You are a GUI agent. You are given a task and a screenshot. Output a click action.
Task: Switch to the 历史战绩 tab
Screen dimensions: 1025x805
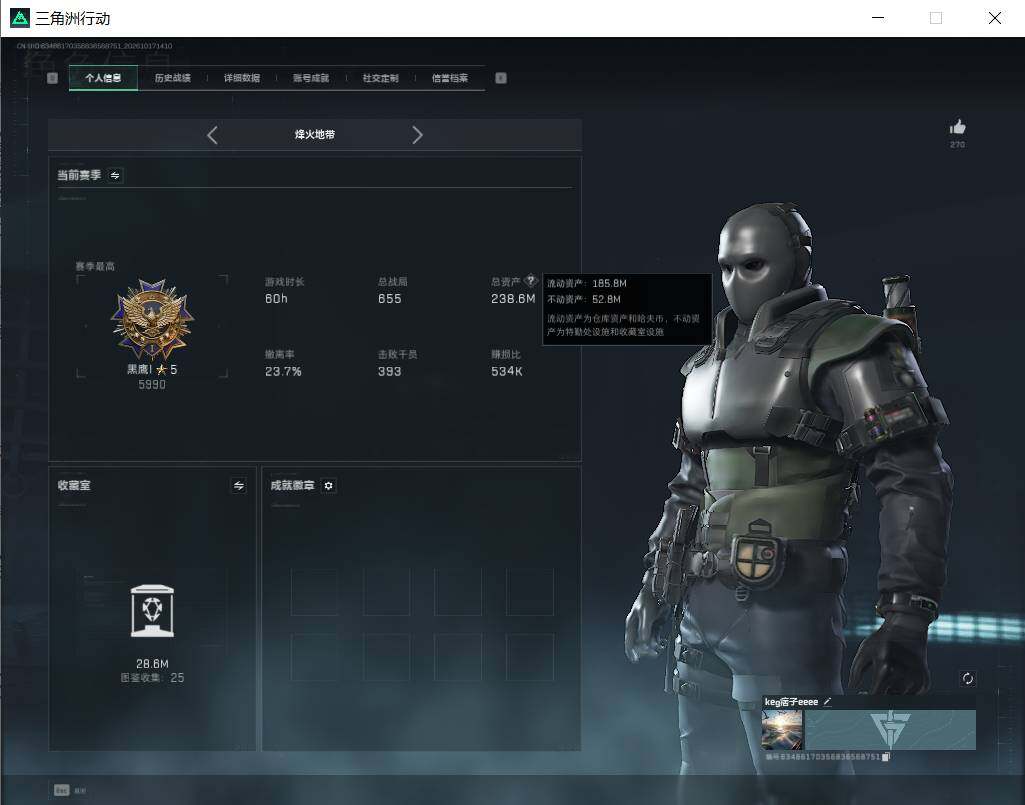click(x=173, y=78)
